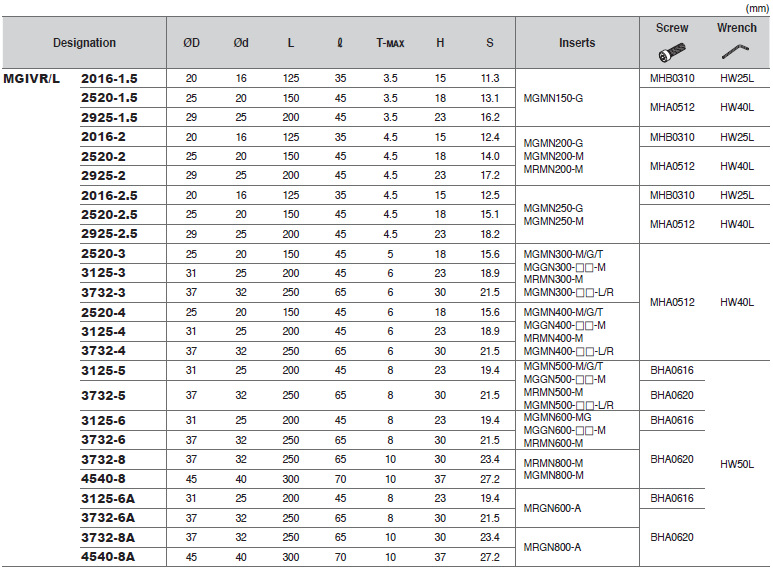Click the MGMN150-G insert cell
The width and height of the screenshot is (773, 570).
click(553, 97)
